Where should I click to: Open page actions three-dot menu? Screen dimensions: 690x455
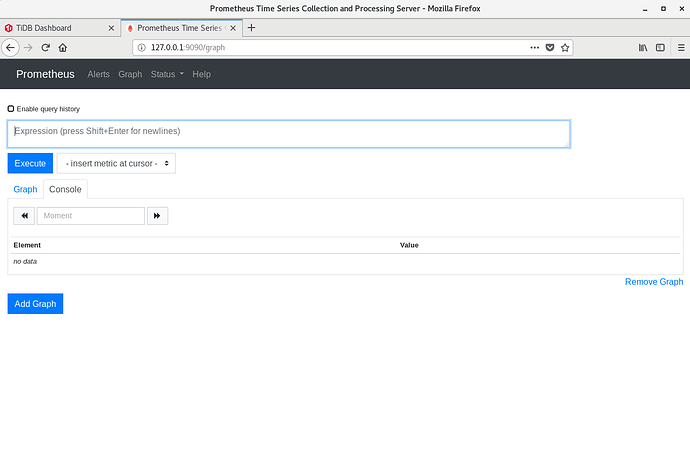tap(535, 48)
